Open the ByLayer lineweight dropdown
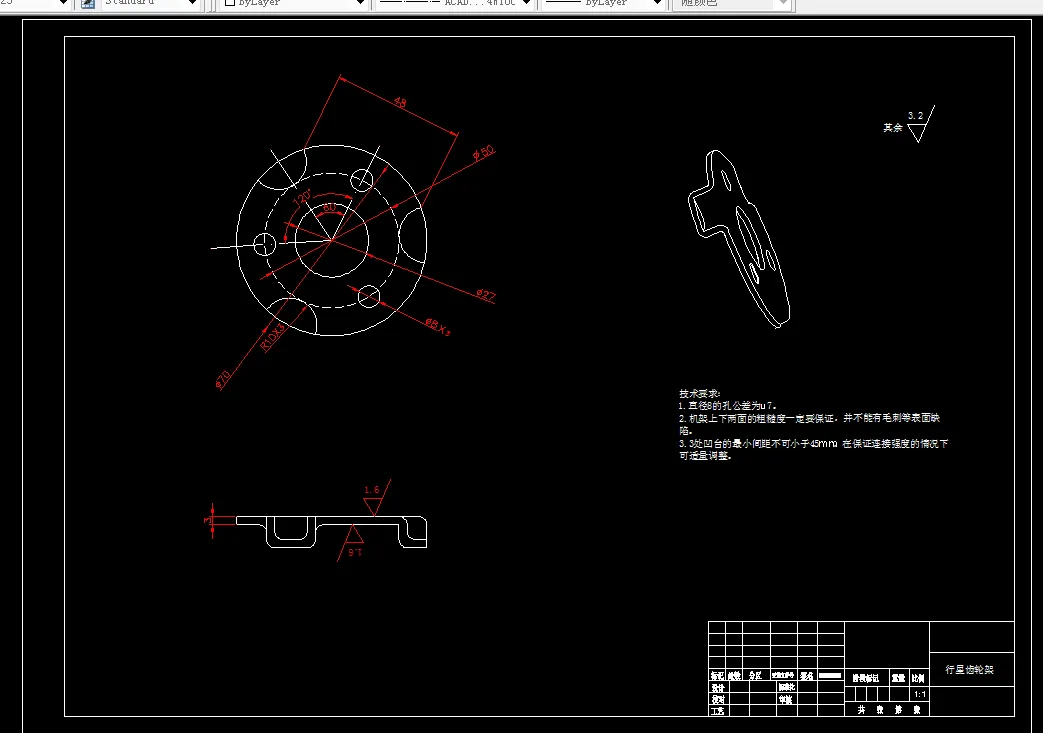This screenshot has height=733, width=1043. pos(603,3)
